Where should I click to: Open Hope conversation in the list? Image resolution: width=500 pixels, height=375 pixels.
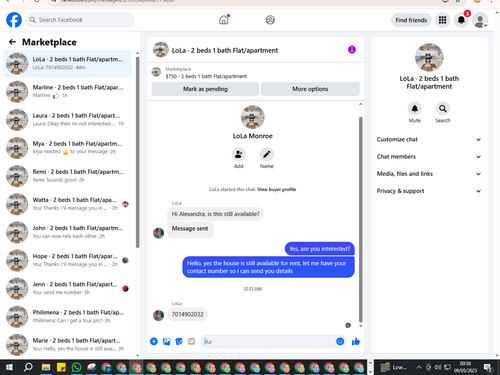67,260
